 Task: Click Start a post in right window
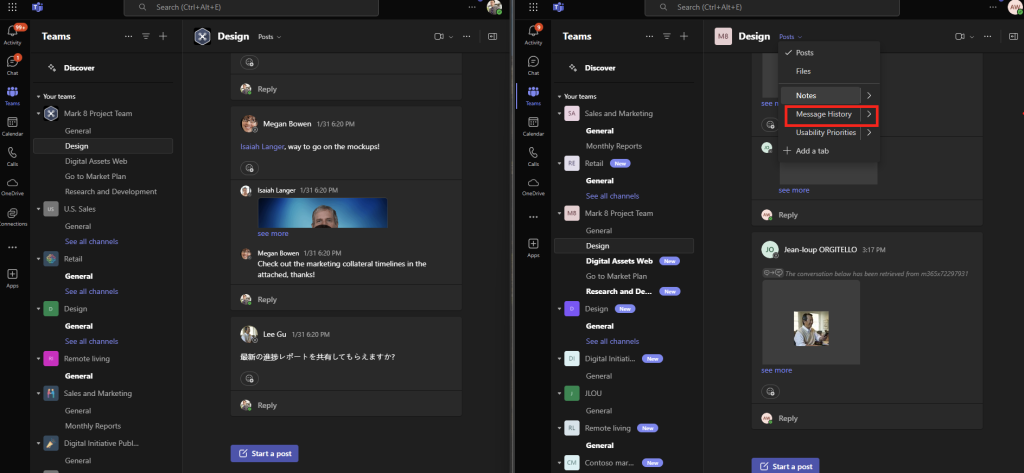coord(785,466)
